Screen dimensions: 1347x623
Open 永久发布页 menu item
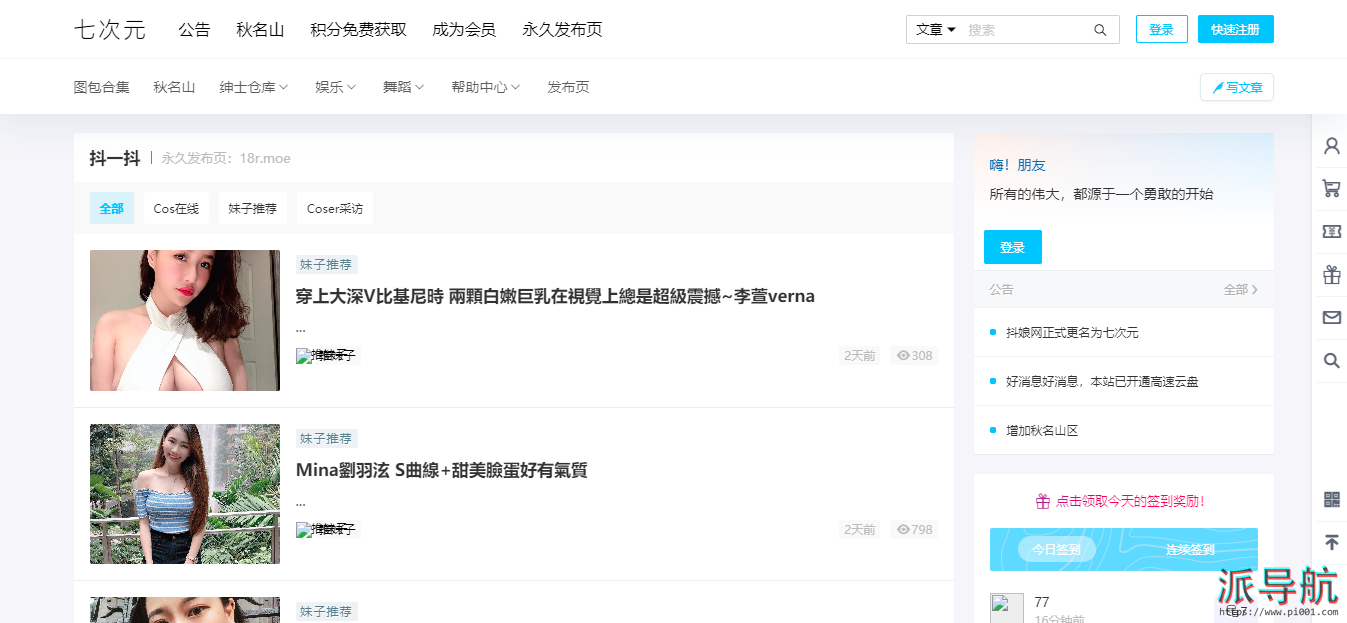coord(562,30)
